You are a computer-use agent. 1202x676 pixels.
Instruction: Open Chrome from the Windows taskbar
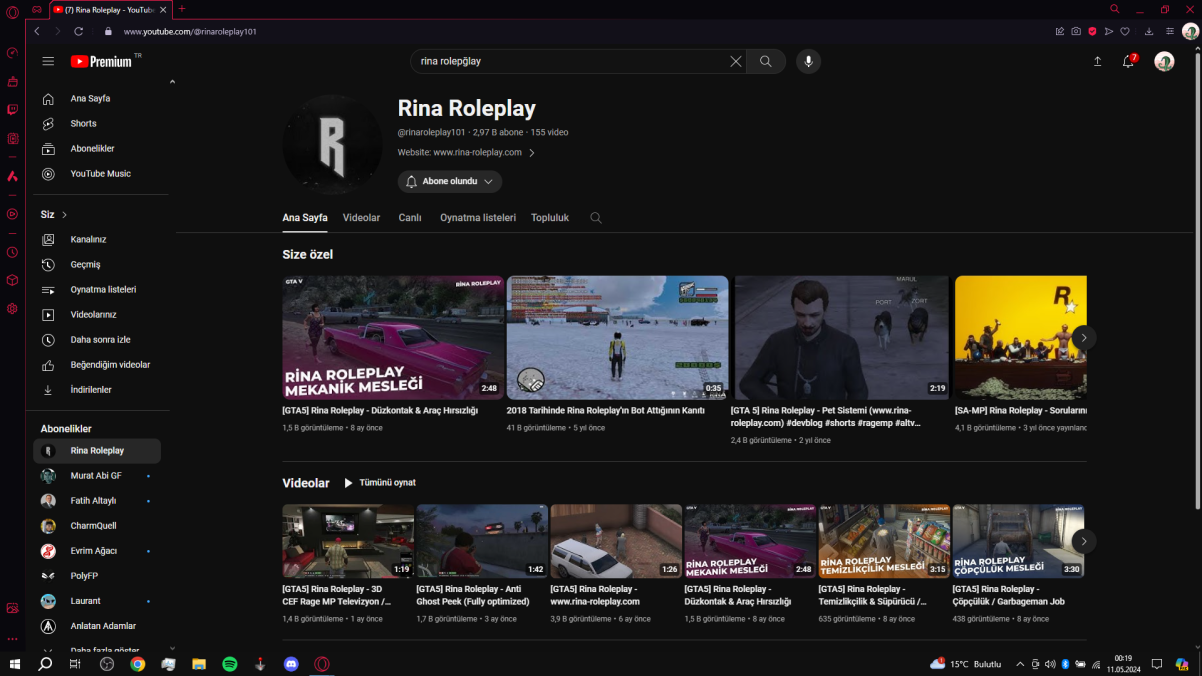tap(137, 664)
